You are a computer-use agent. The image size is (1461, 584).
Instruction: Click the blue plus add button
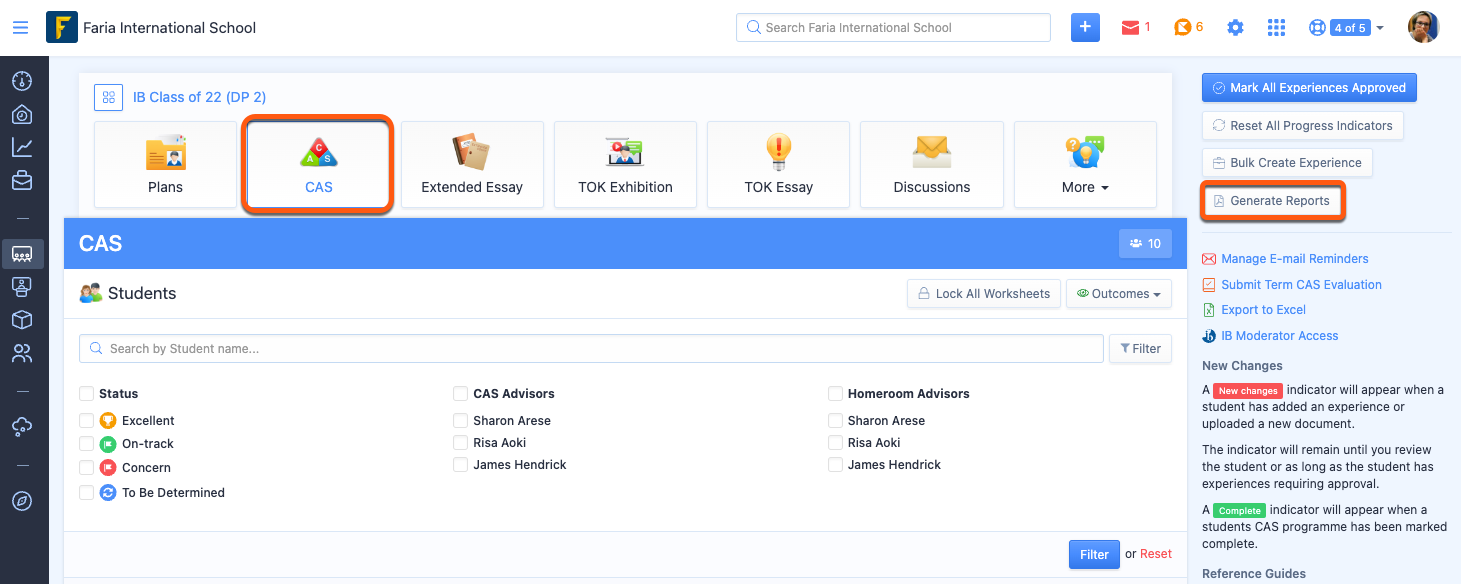coord(1085,28)
